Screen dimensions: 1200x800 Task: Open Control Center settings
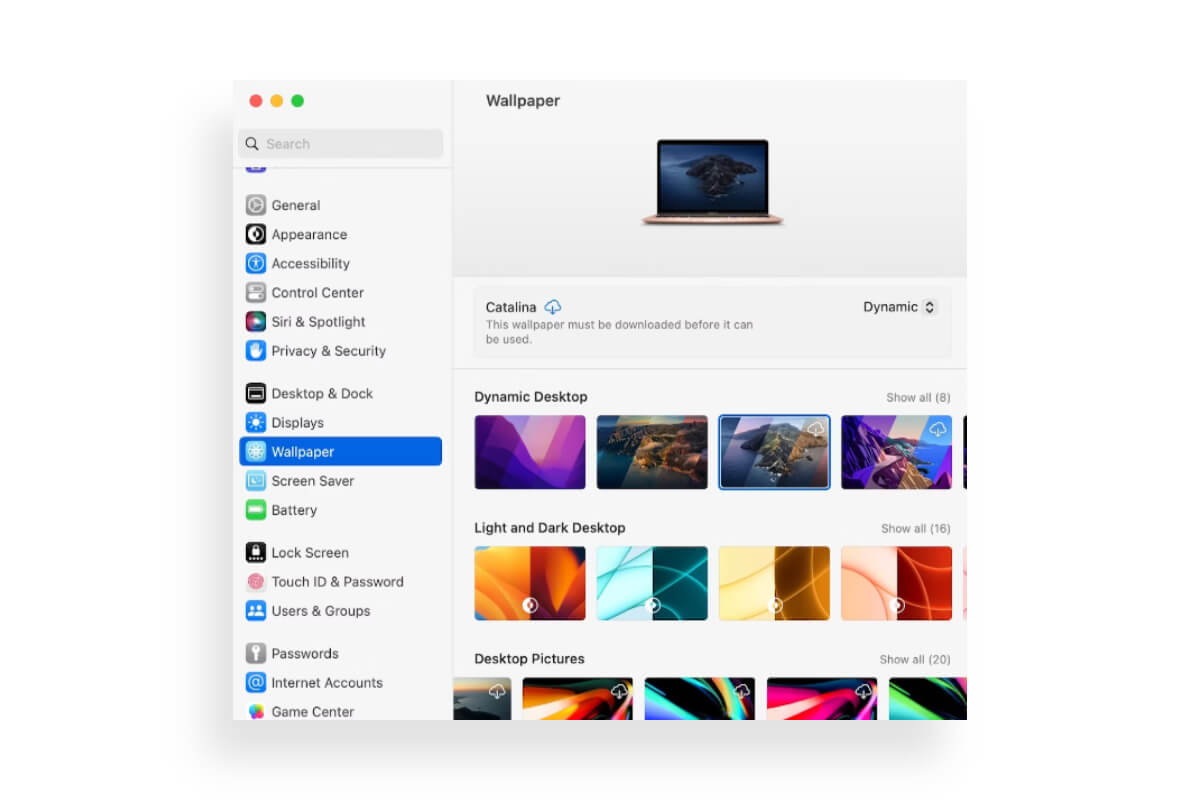(x=317, y=292)
